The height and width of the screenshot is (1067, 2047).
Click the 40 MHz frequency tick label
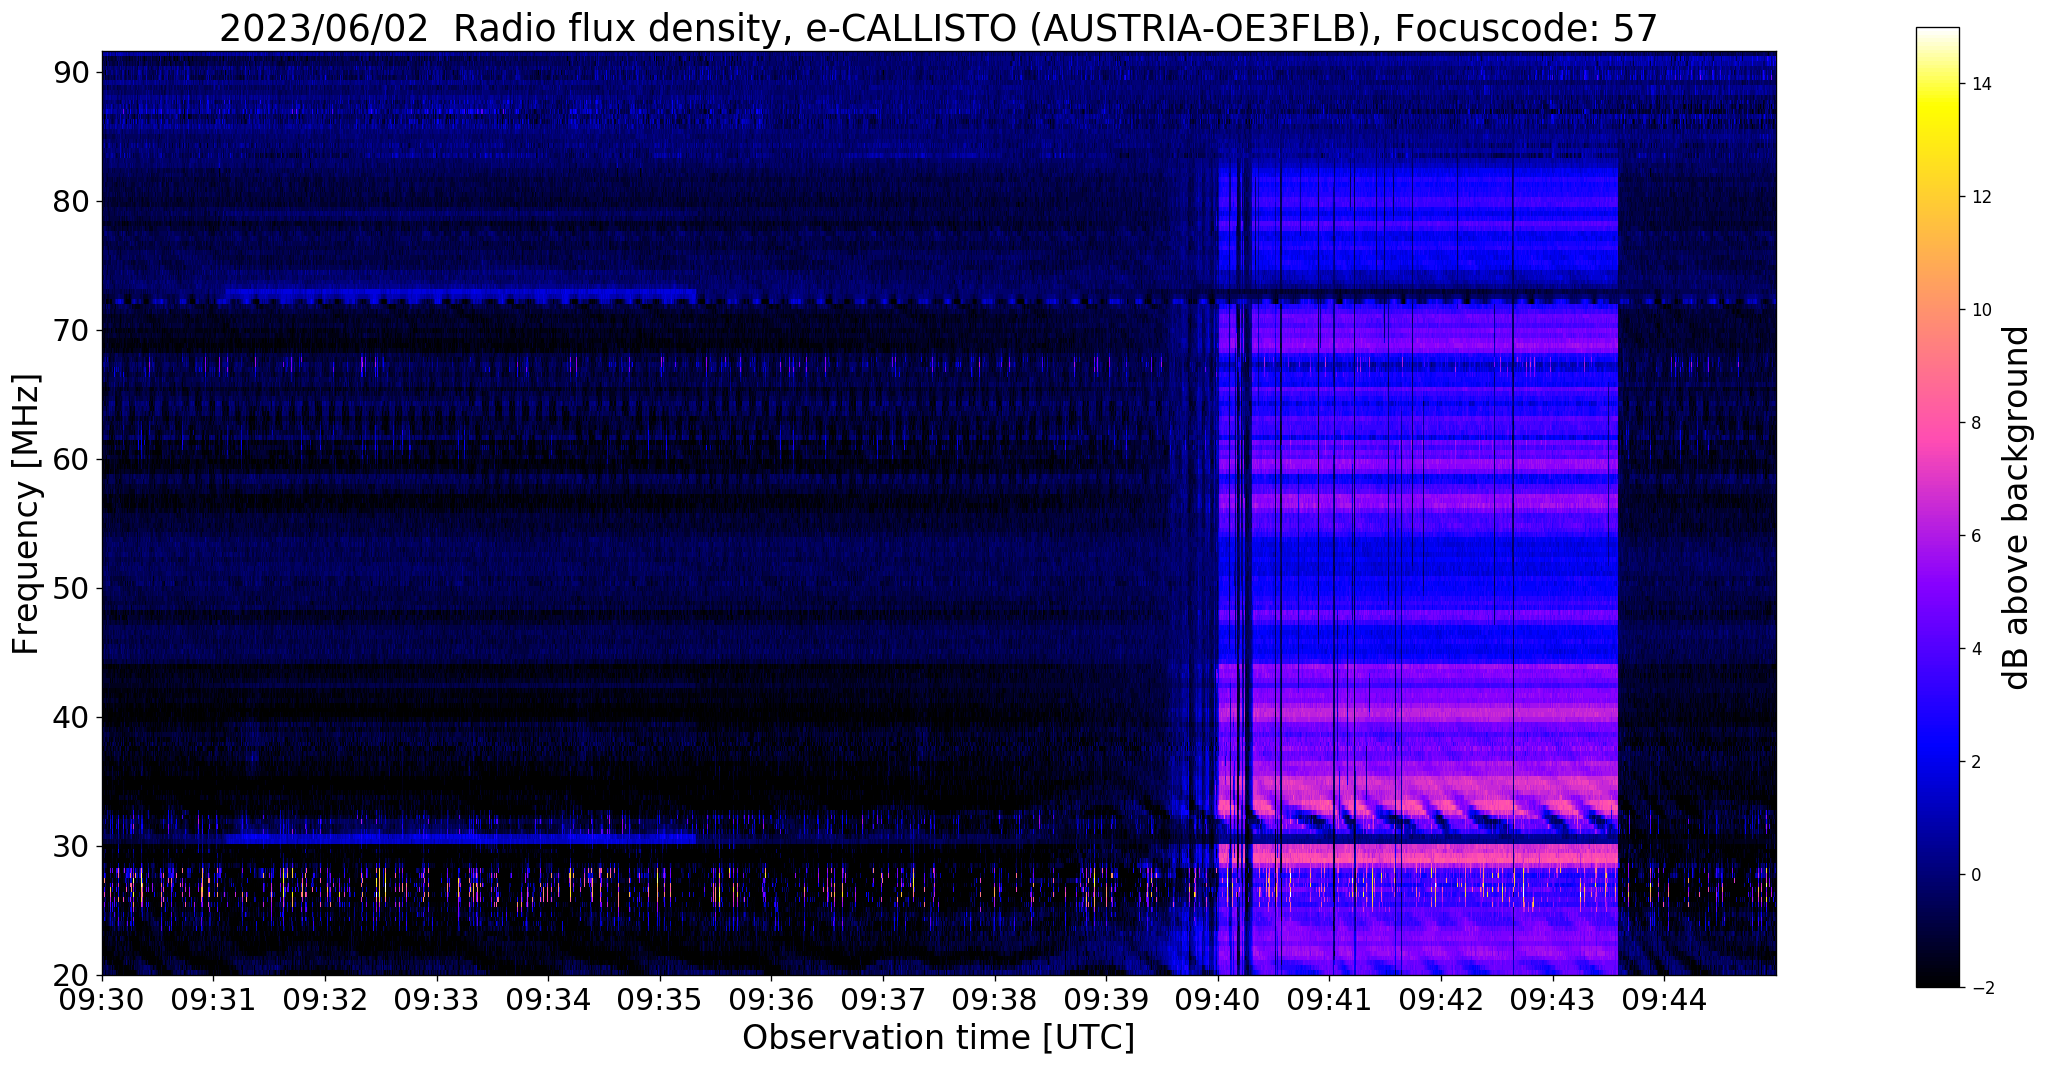coord(71,717)
